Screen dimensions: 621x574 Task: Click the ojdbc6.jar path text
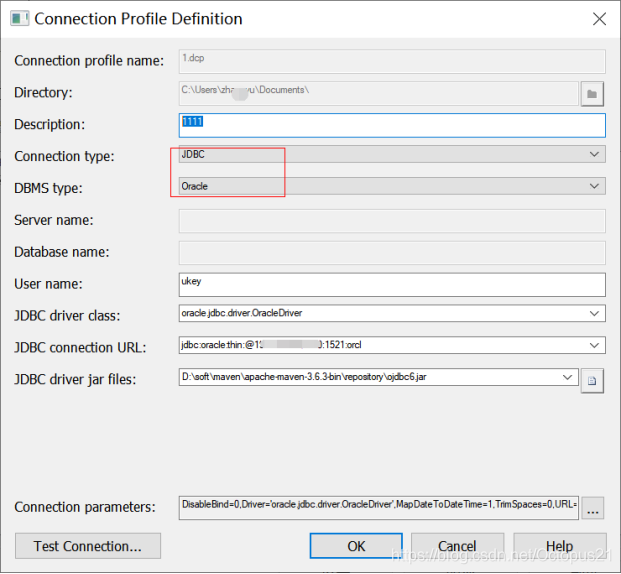coord(304,377)
